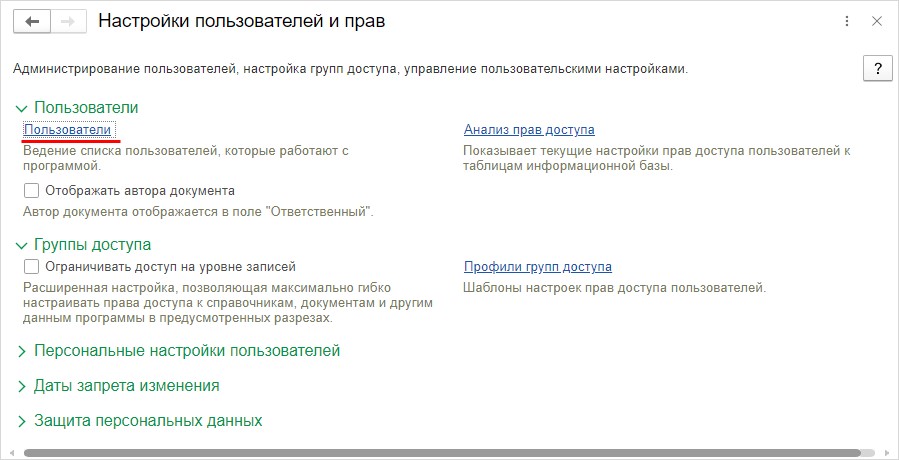This screenshot has height=460, width=899.
Task: Expand Персональные настройки пользователей section
Action: (178, 350)
